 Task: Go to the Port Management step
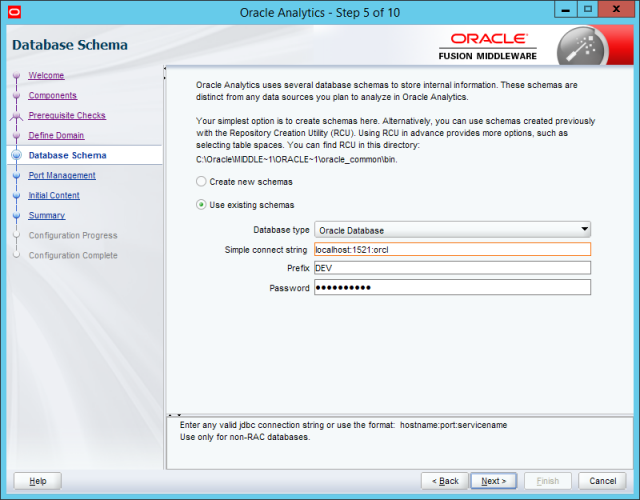click(x=62, y=176)
